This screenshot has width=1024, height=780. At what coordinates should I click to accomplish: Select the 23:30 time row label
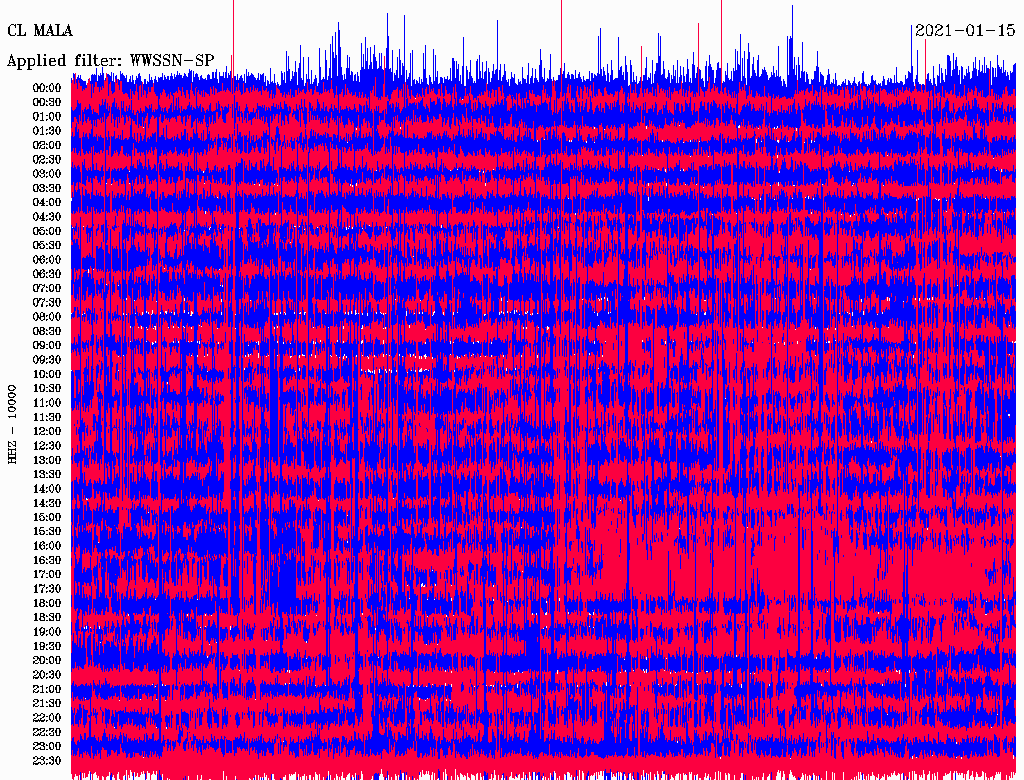coord(47,761)
